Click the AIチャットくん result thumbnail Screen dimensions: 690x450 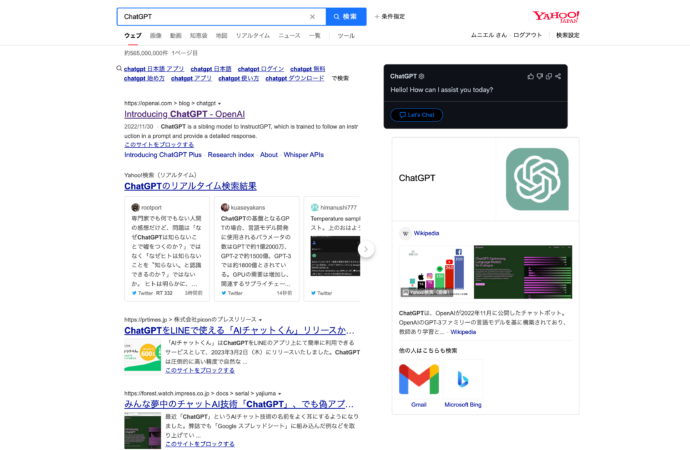pos(143,355)
